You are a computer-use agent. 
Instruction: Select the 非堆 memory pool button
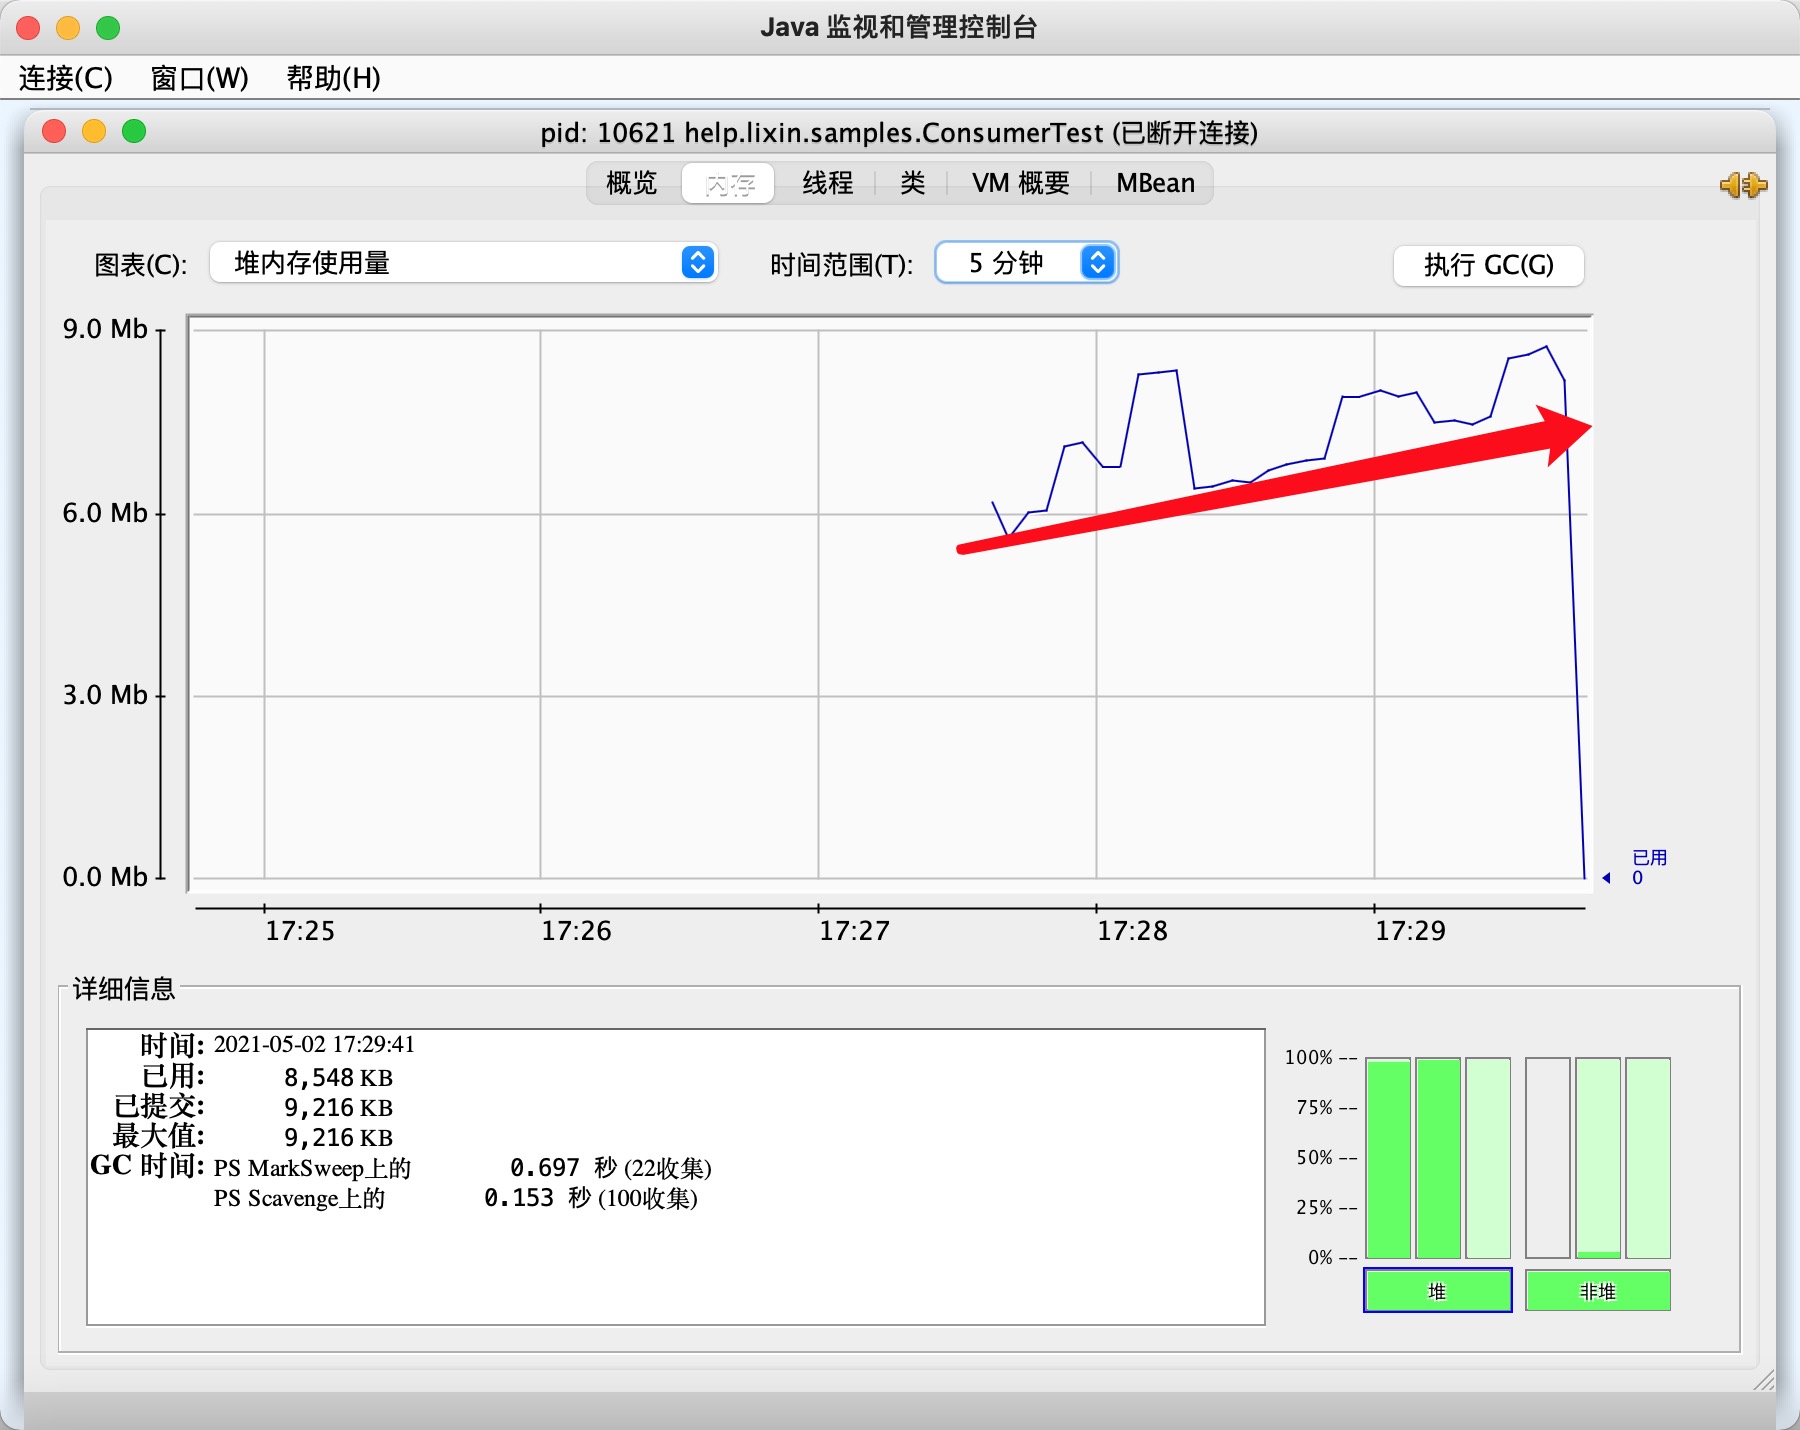[1598, 1290]
